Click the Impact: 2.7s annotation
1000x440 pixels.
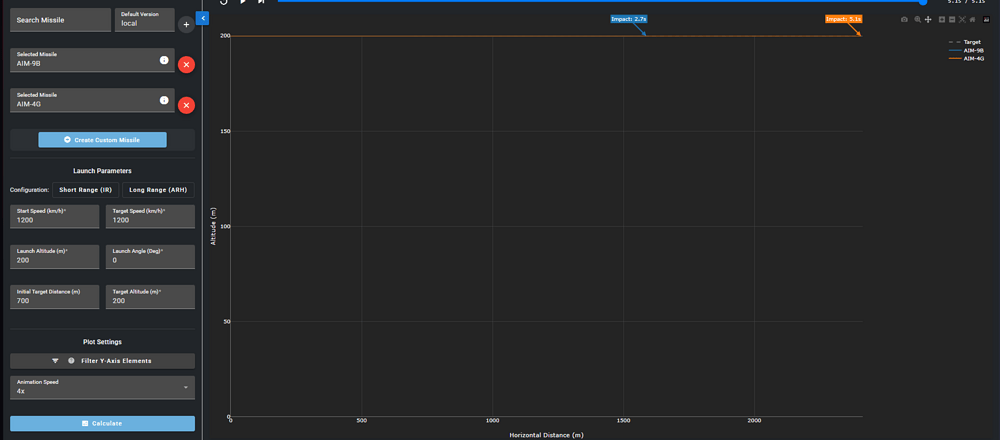point(628,19)
